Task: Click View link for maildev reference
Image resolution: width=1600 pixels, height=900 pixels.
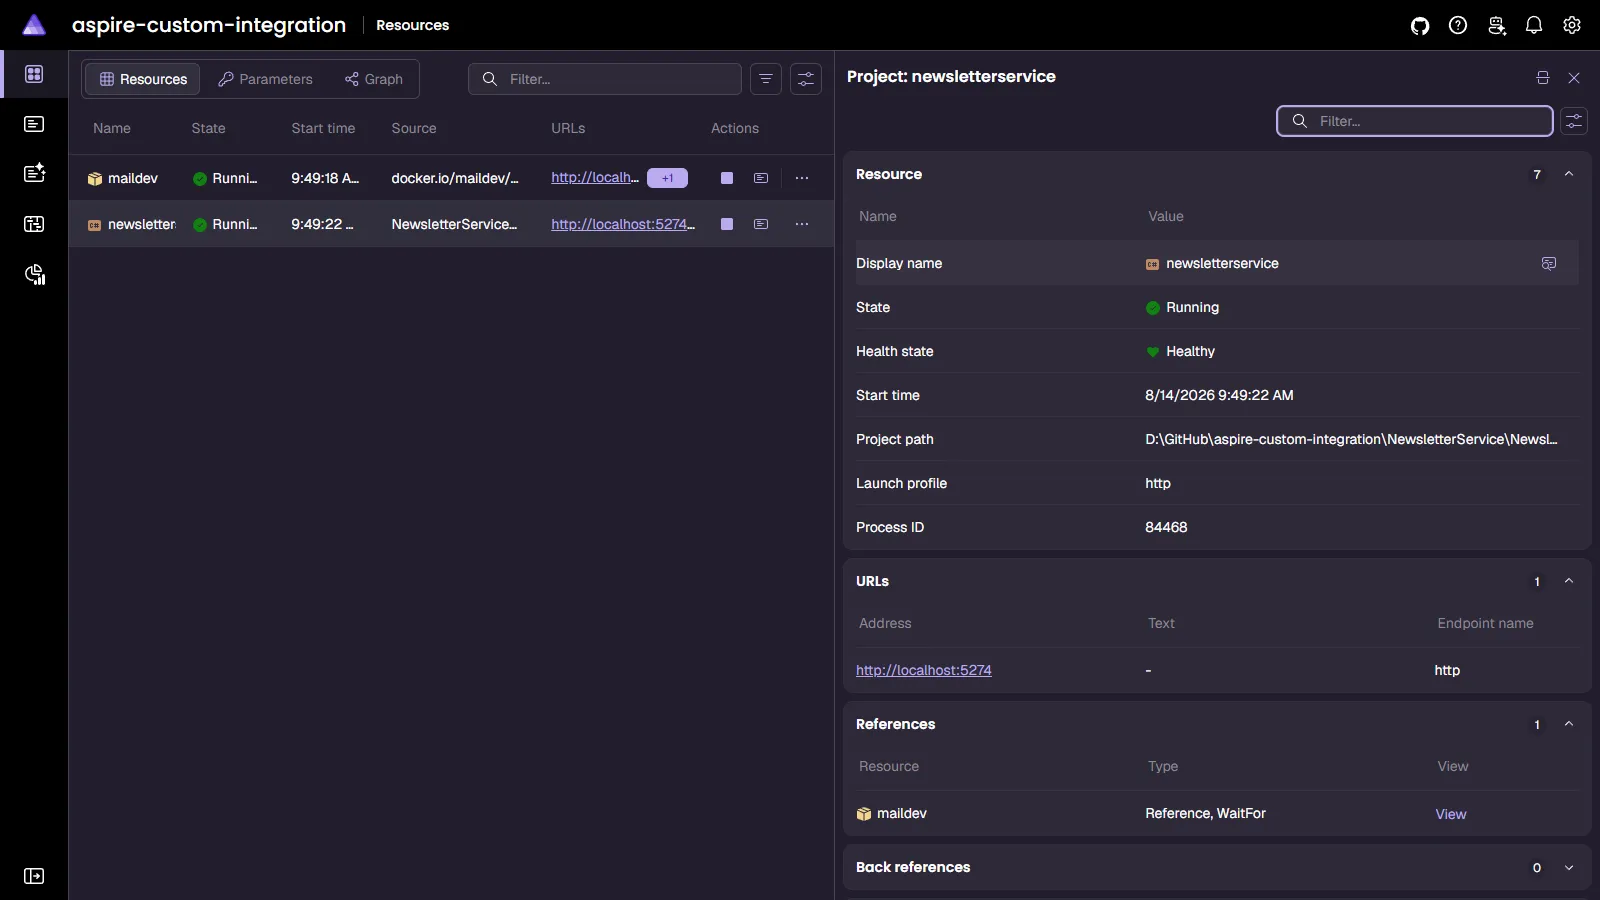Action: click(1451, 814)
